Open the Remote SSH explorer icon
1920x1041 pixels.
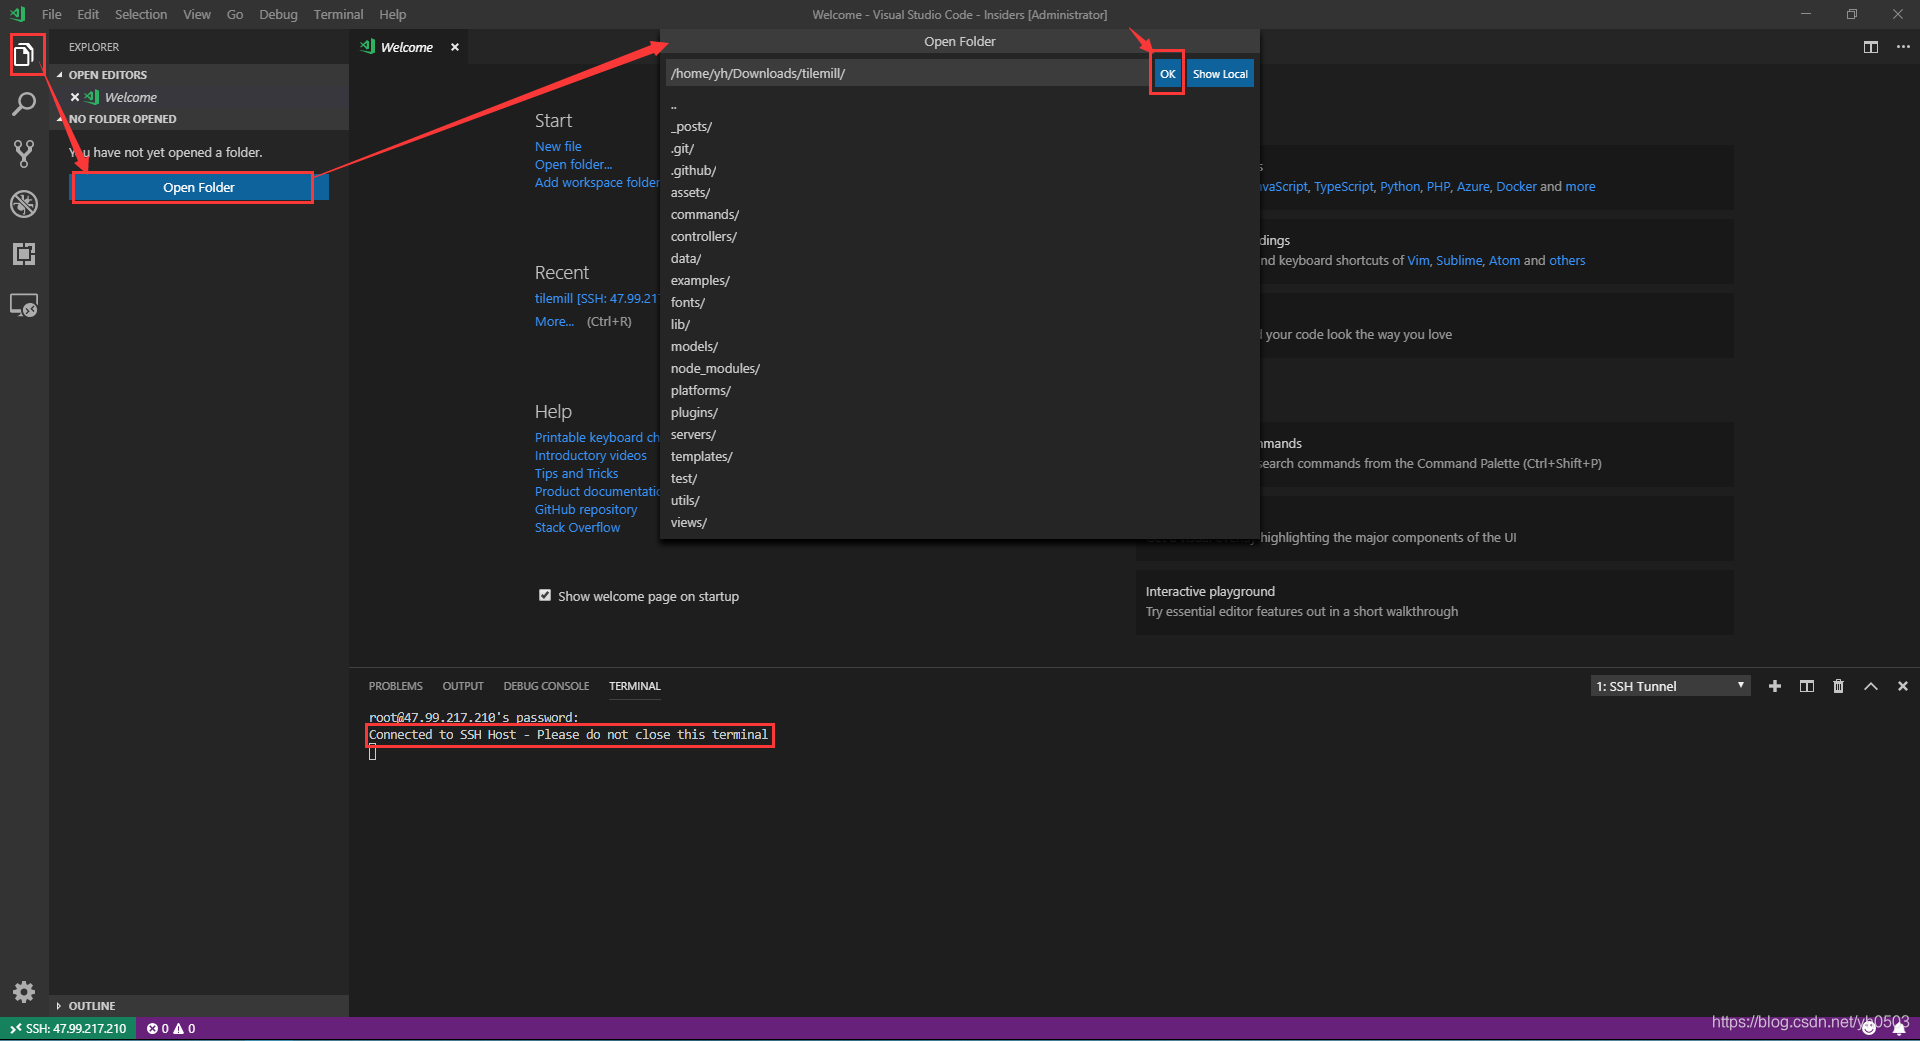pyautogui.click(x=24, y=305)
